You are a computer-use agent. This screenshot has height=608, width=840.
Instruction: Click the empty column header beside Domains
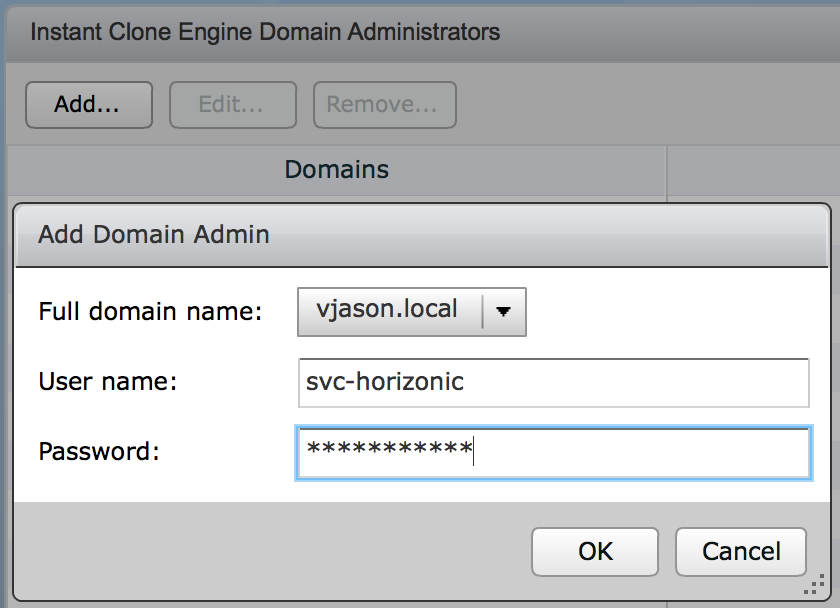click(753, 169)
